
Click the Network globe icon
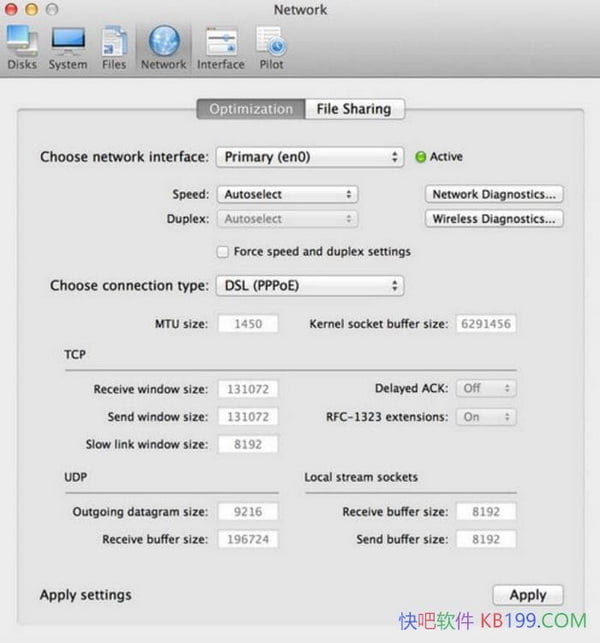(x=163, y=45)
